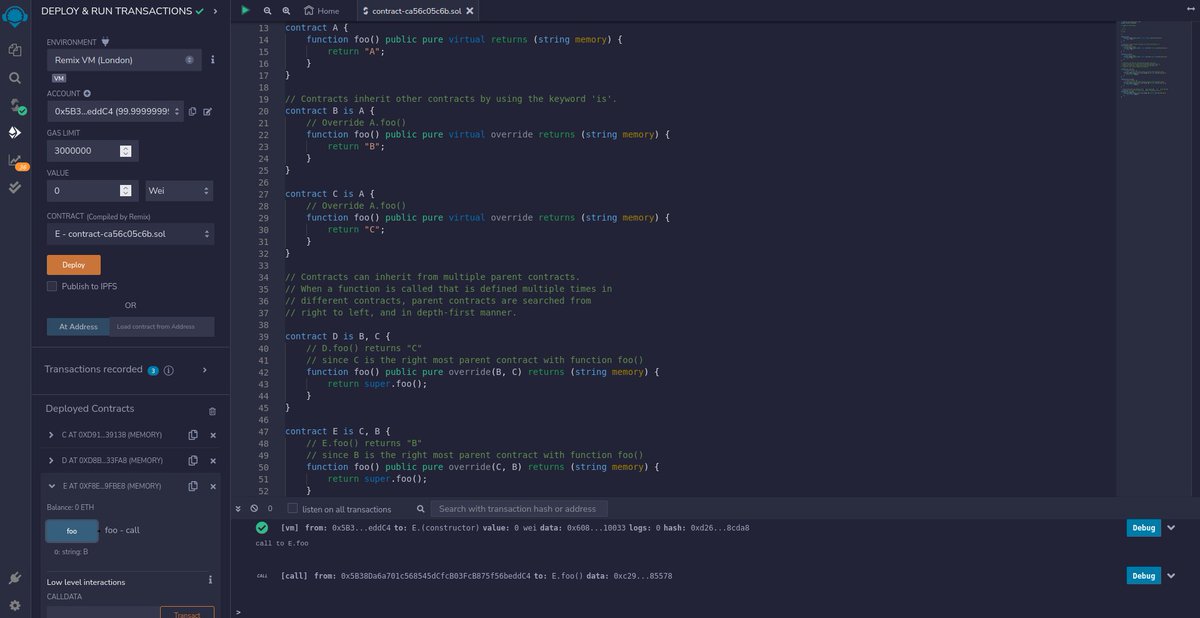Open the settings gear in the sidebar

click(15, 605)
